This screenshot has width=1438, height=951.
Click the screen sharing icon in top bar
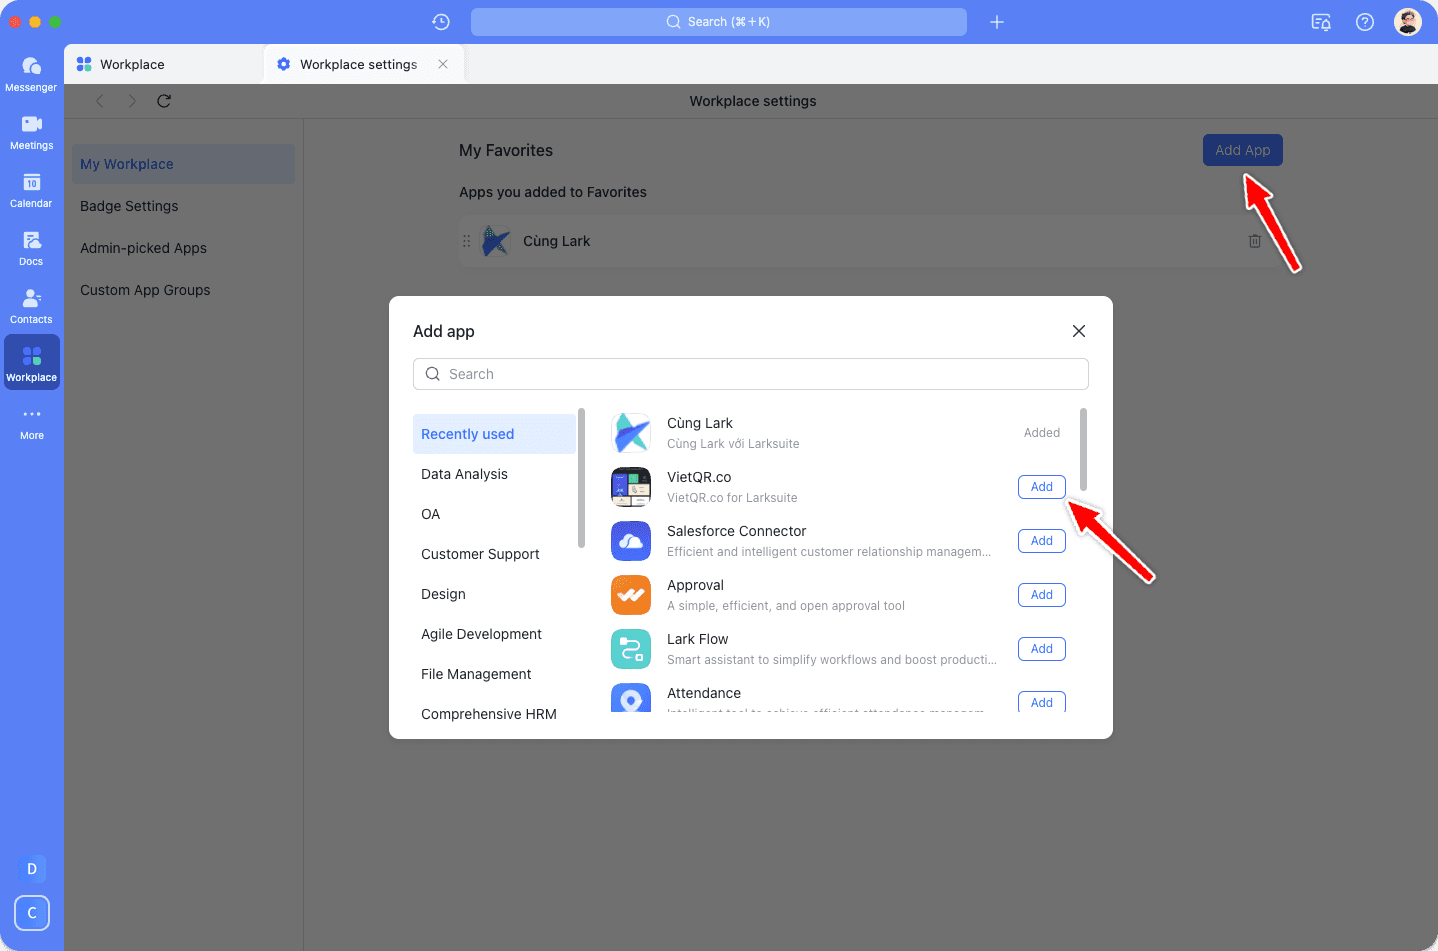tap(1321, 21)
